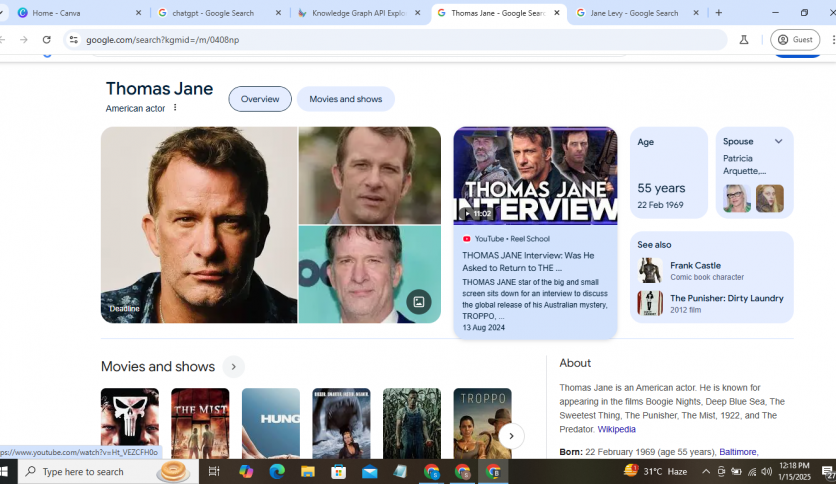This screenshot has width=836, height=484.
Task: Switch to the Jane Levy Google Search tab
Action: [x=638, y=13]
